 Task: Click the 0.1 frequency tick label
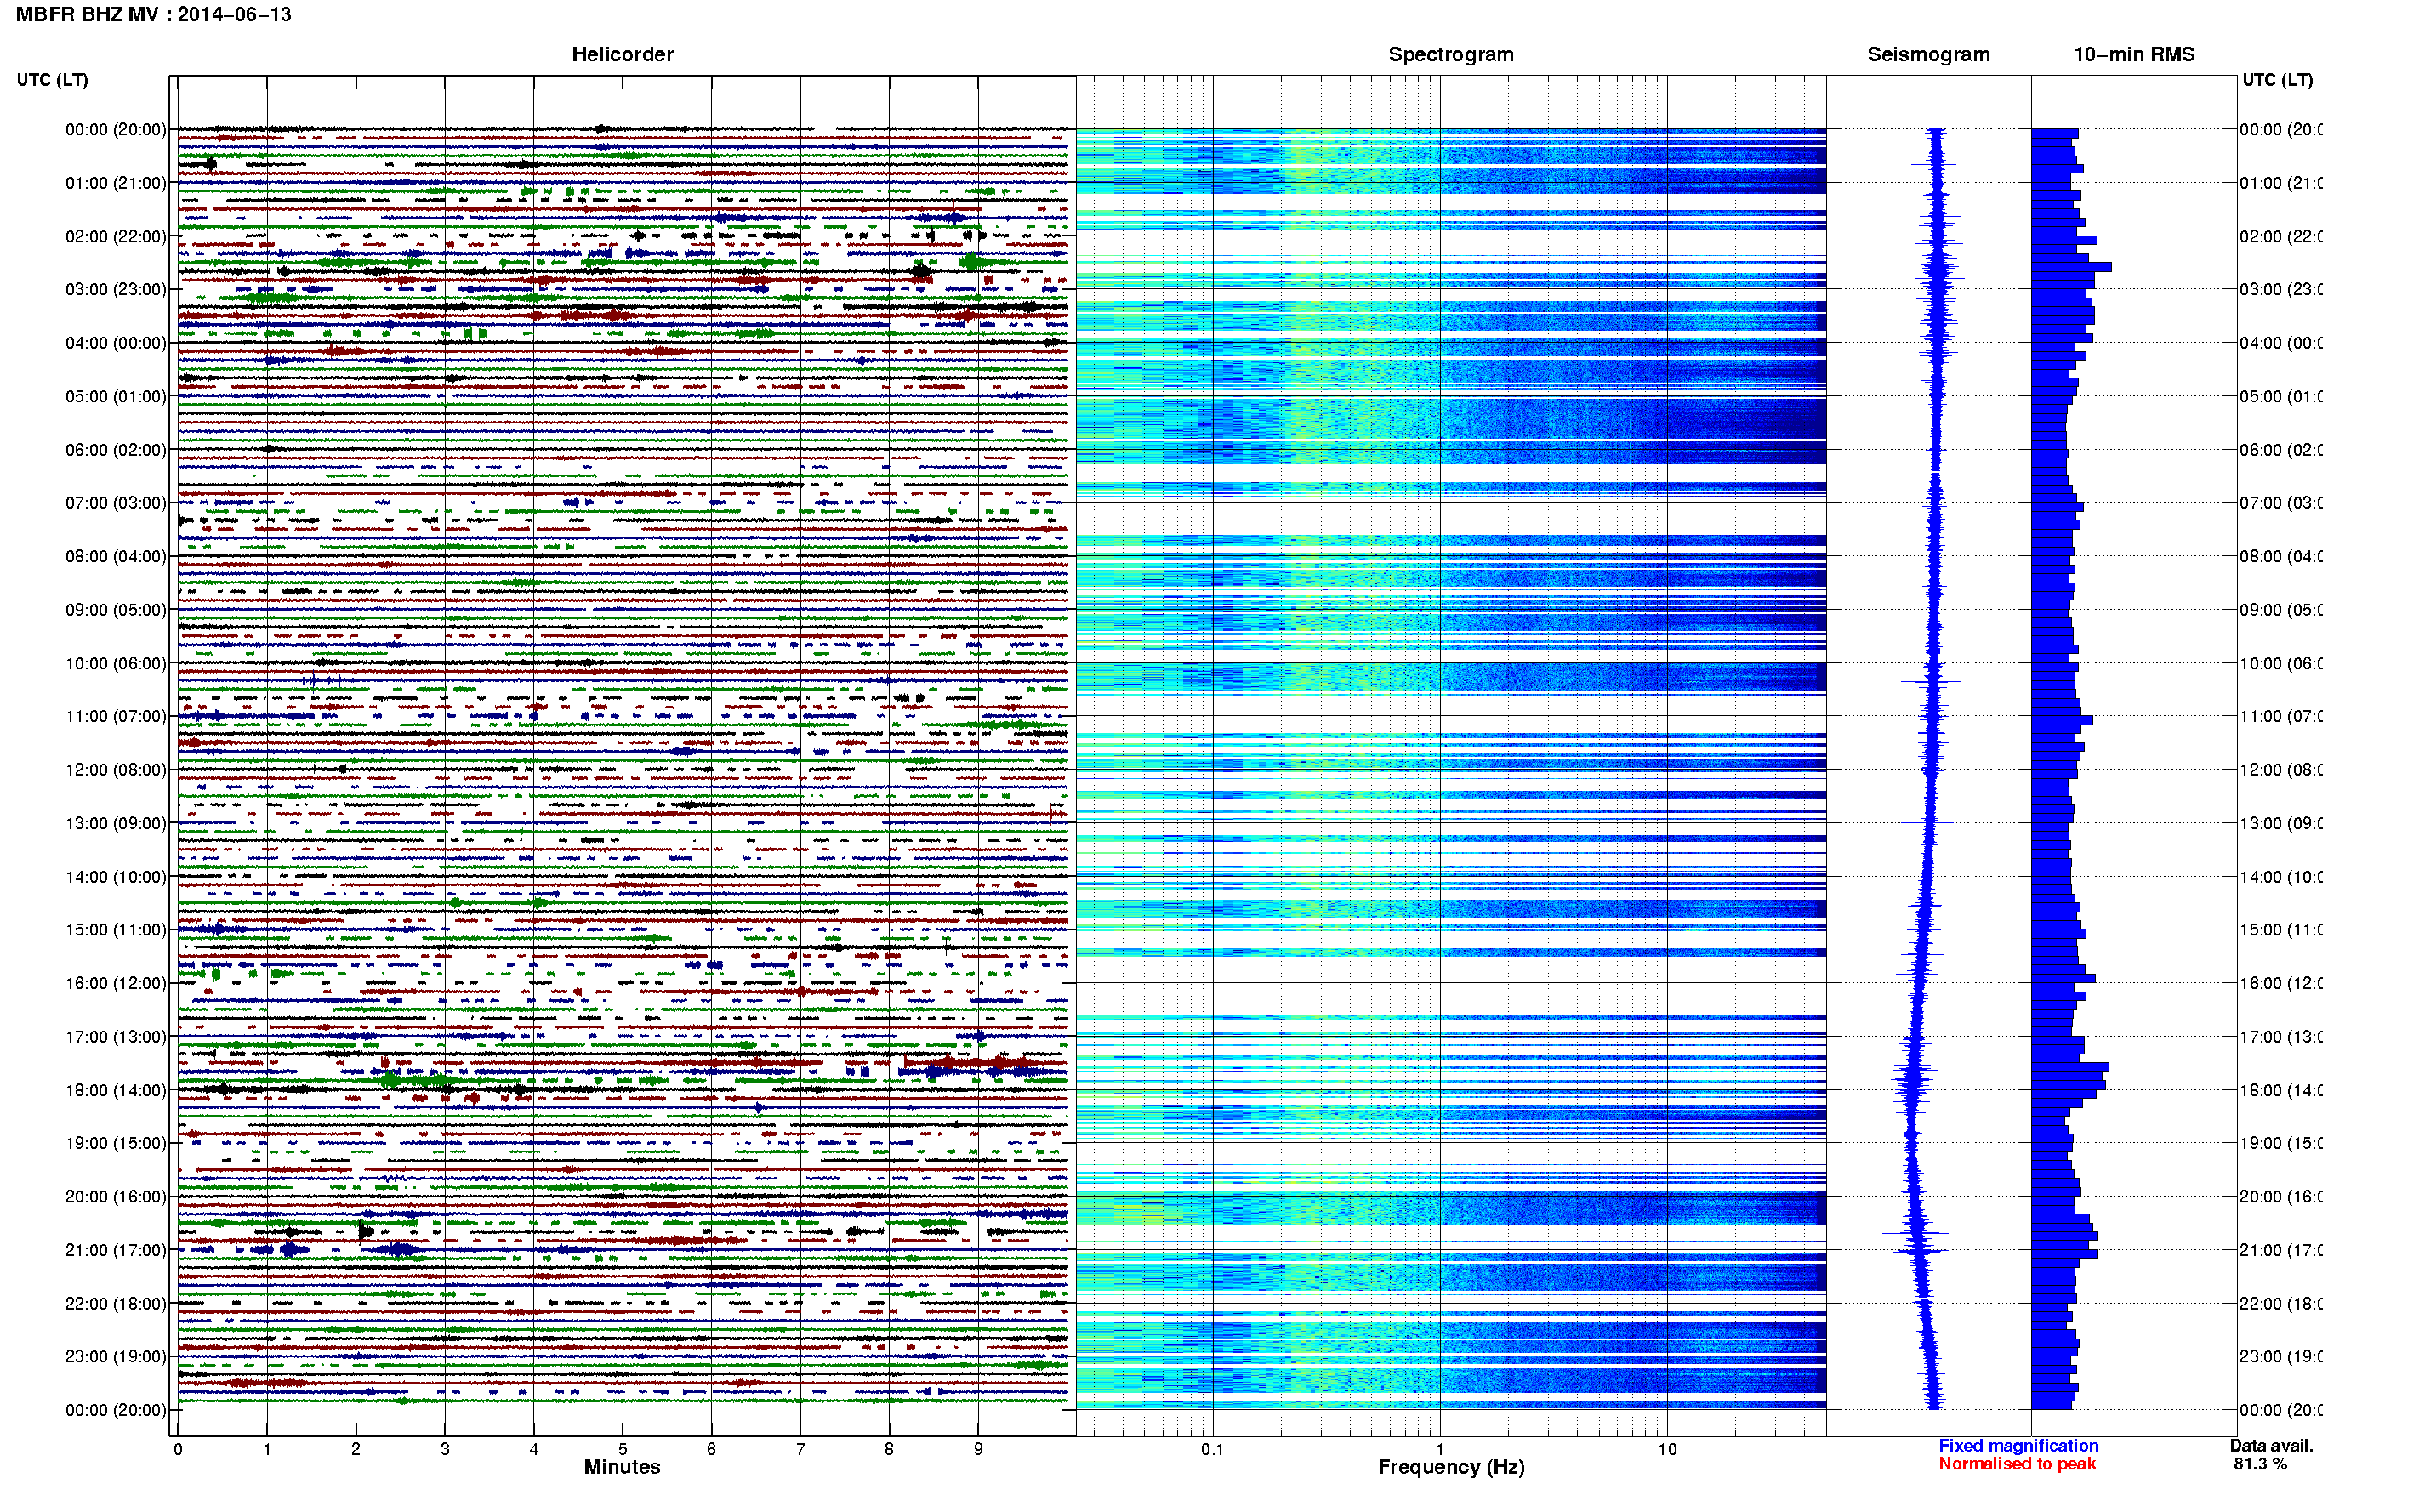1212,1449
